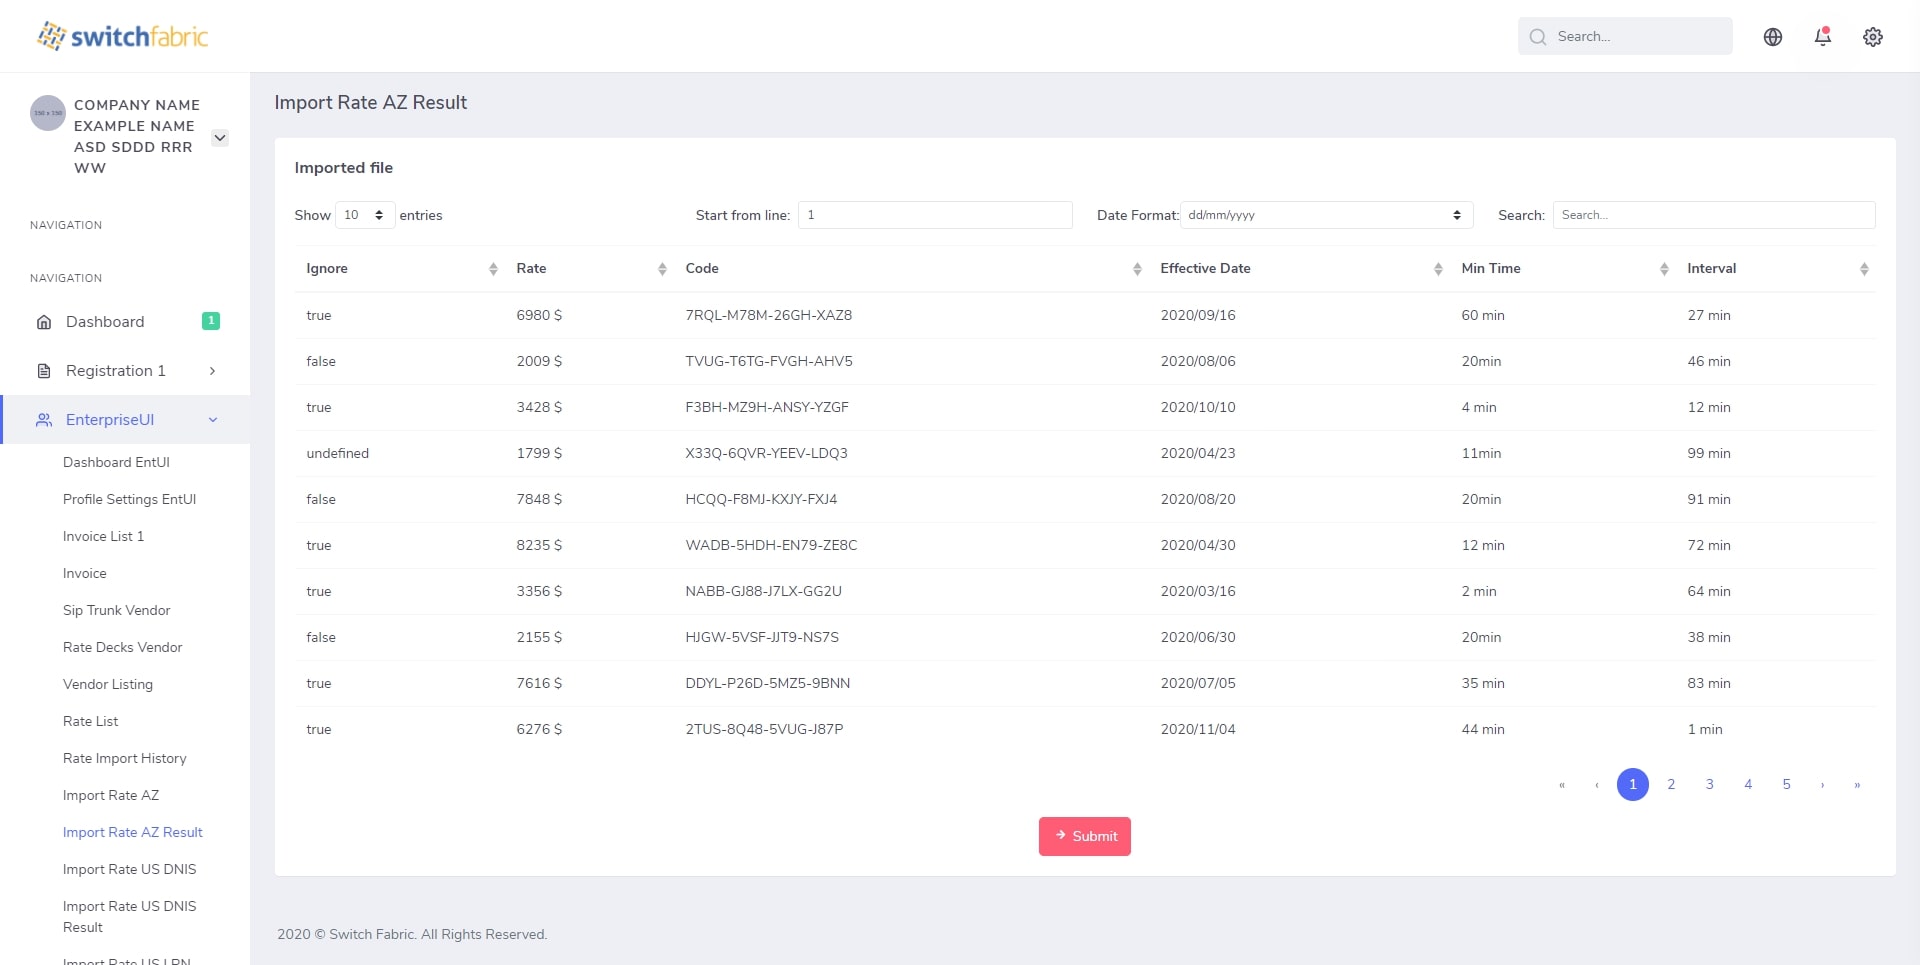Select Vendor Listing sidebar item

[x=108, y=684]
